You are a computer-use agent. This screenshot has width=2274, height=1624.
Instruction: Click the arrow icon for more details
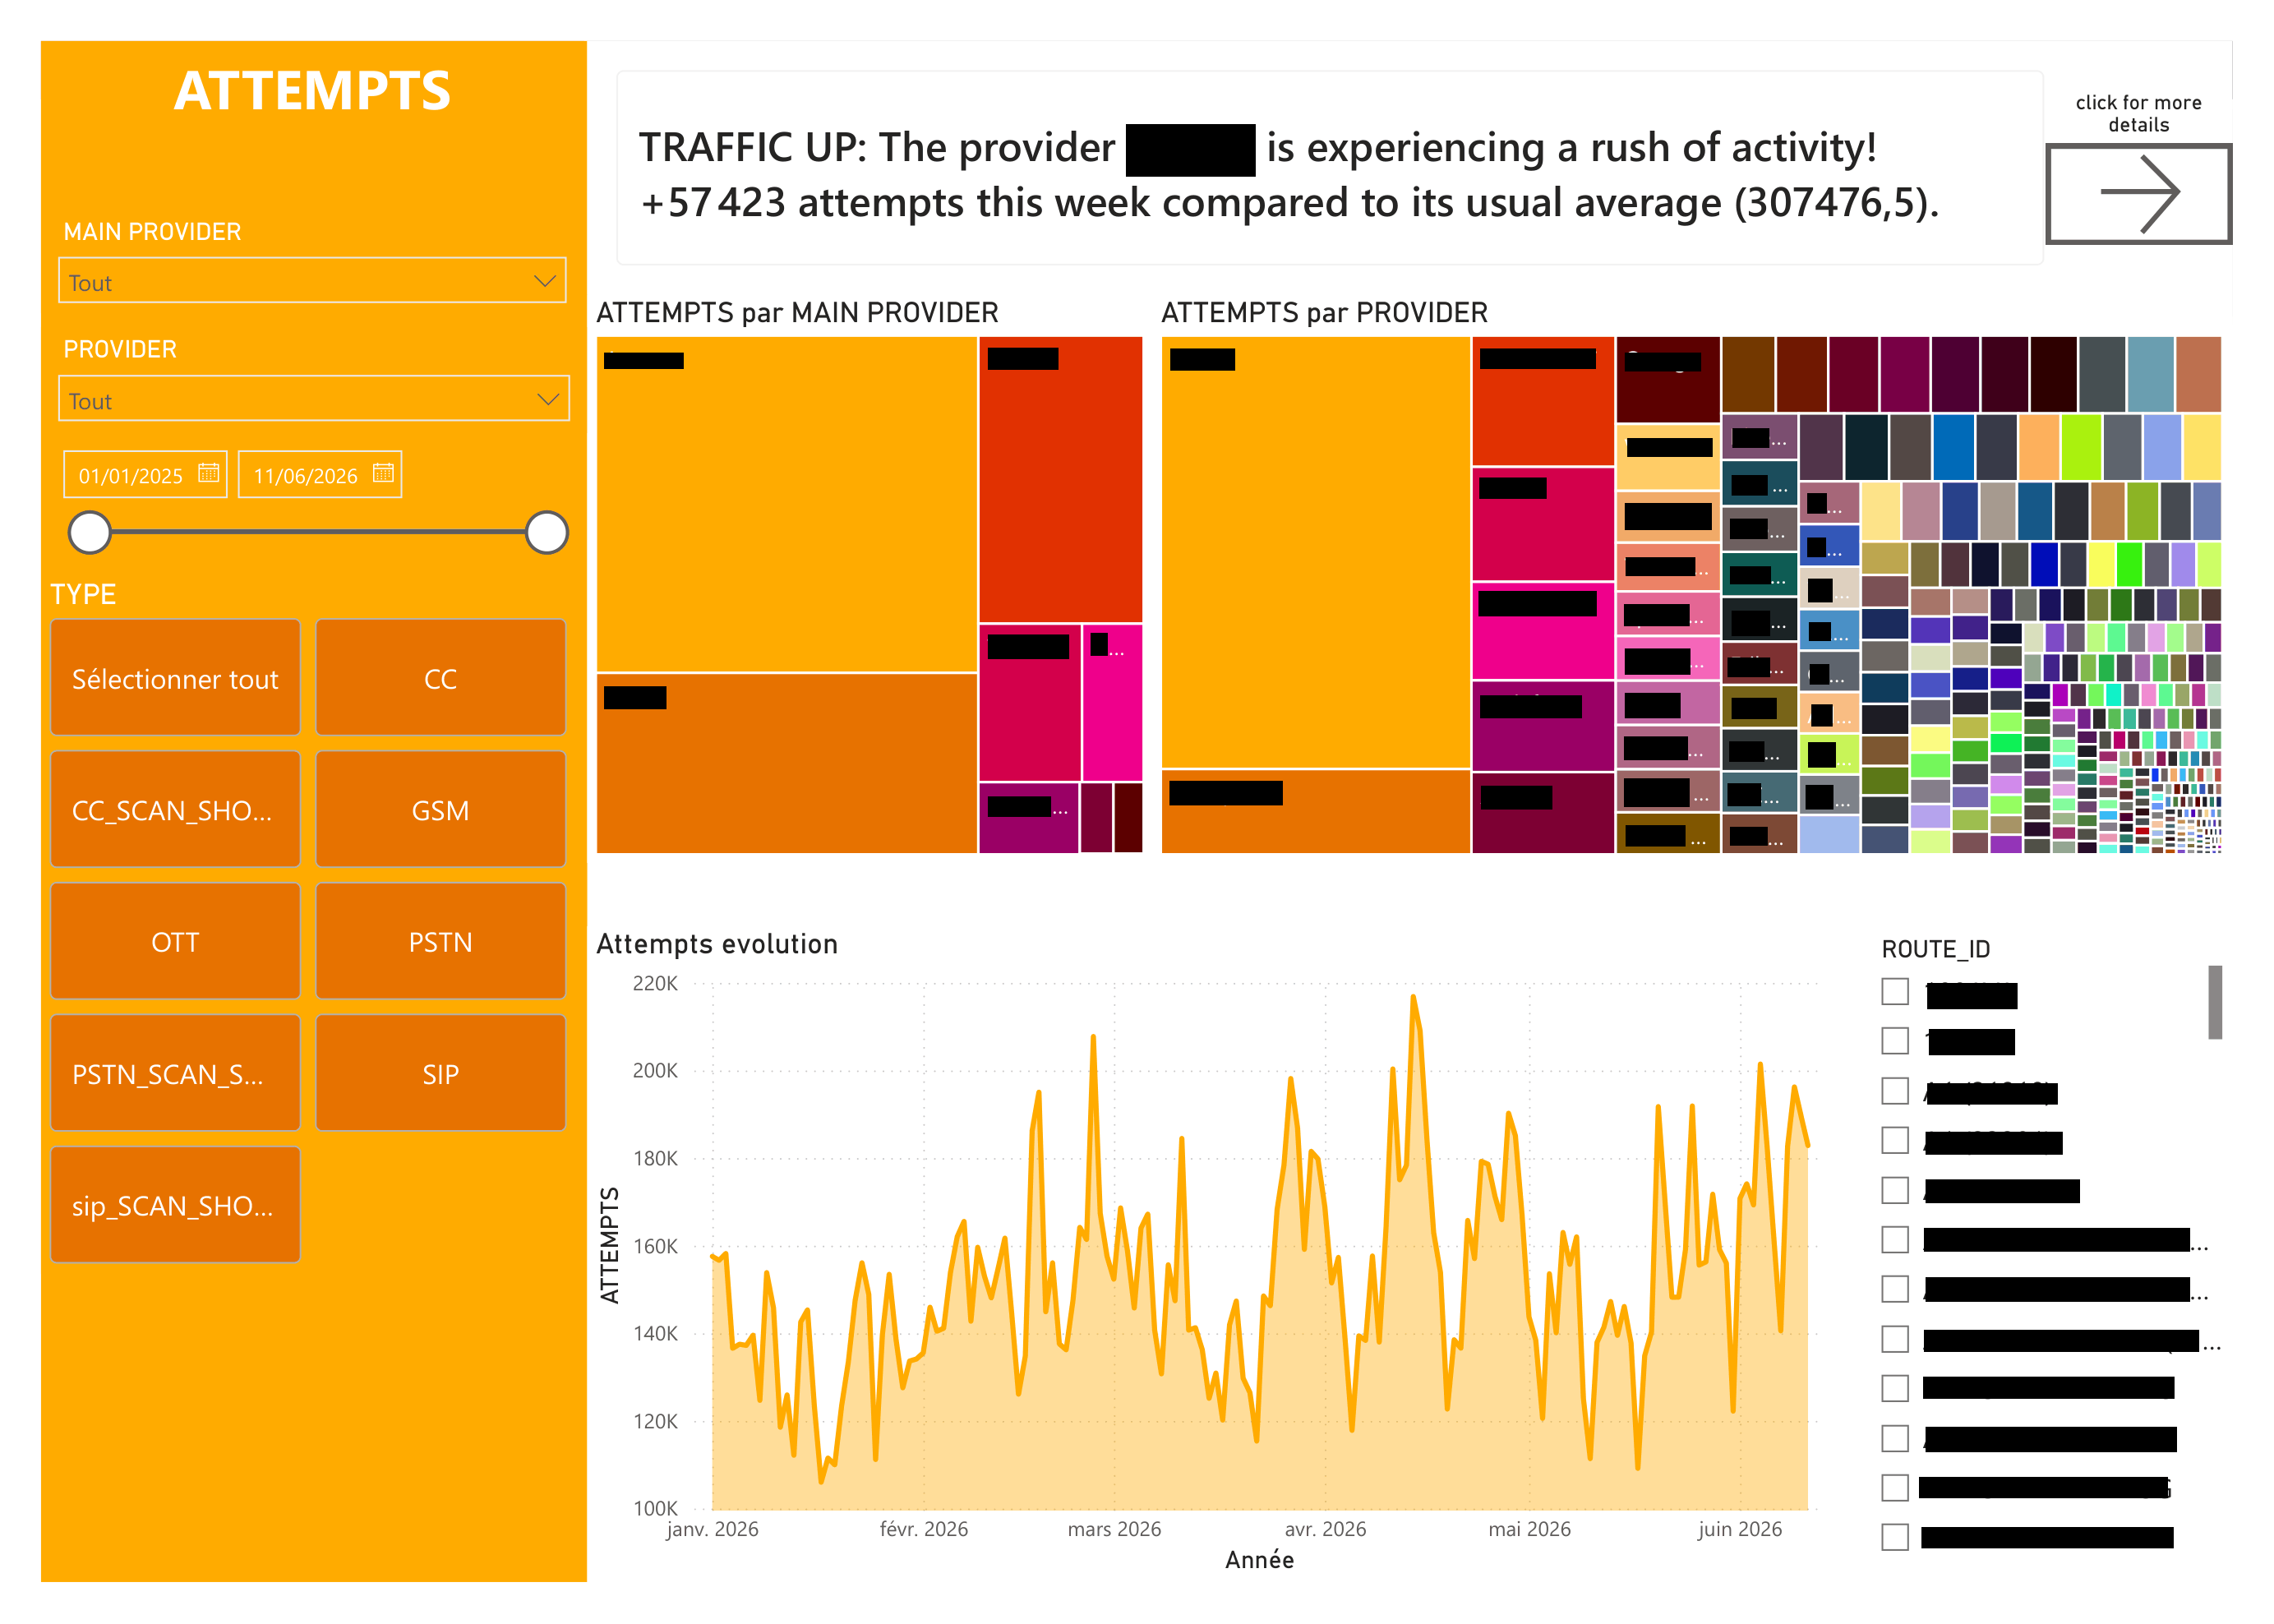coord(2138,193)
